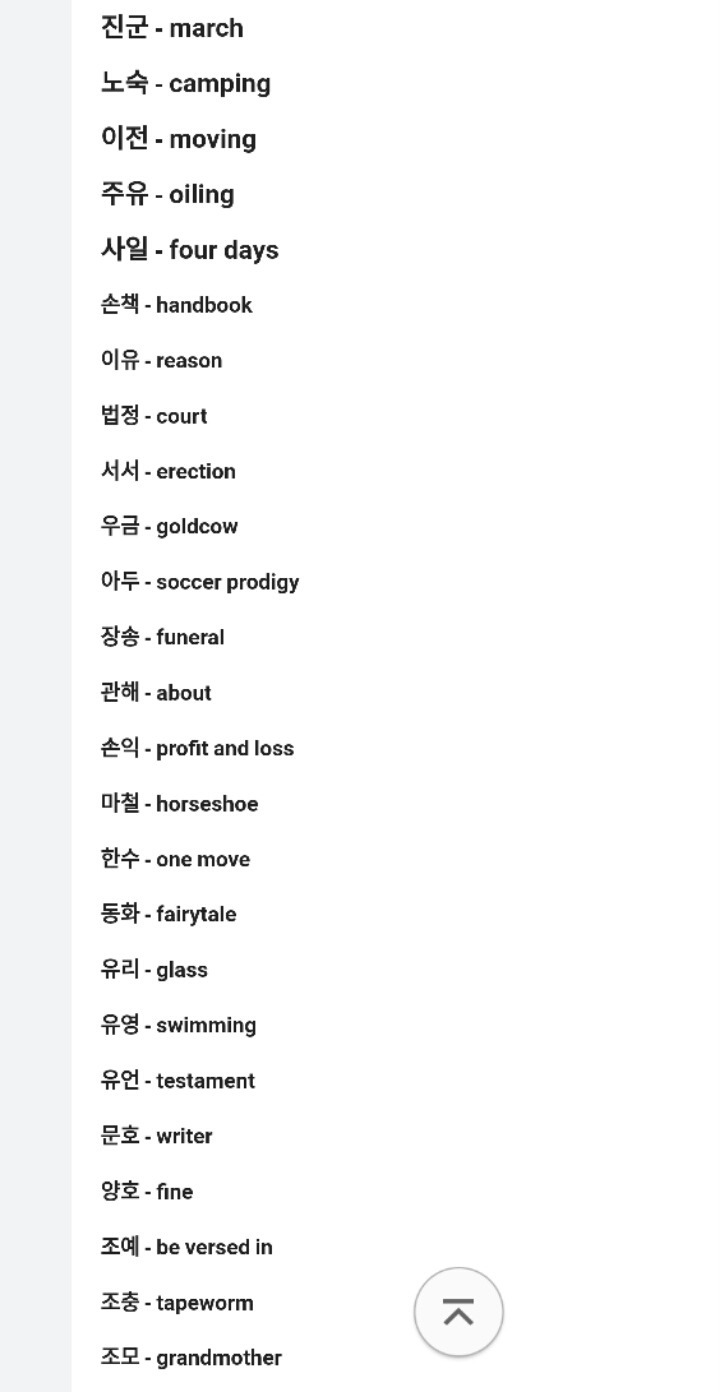
Task: Tap the scroll-to-top arrow button
Action: coord(458,1312)
